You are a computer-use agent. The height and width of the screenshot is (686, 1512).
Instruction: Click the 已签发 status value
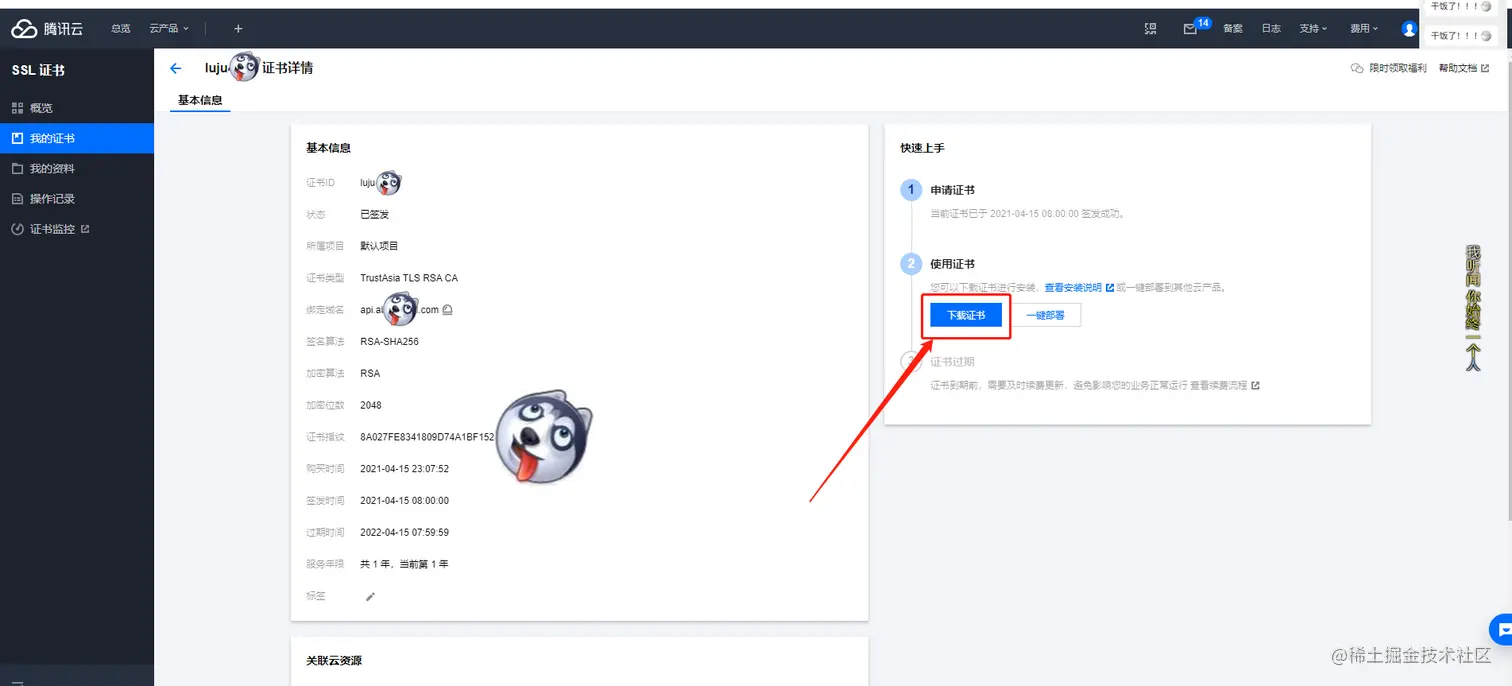pos(374,214)
